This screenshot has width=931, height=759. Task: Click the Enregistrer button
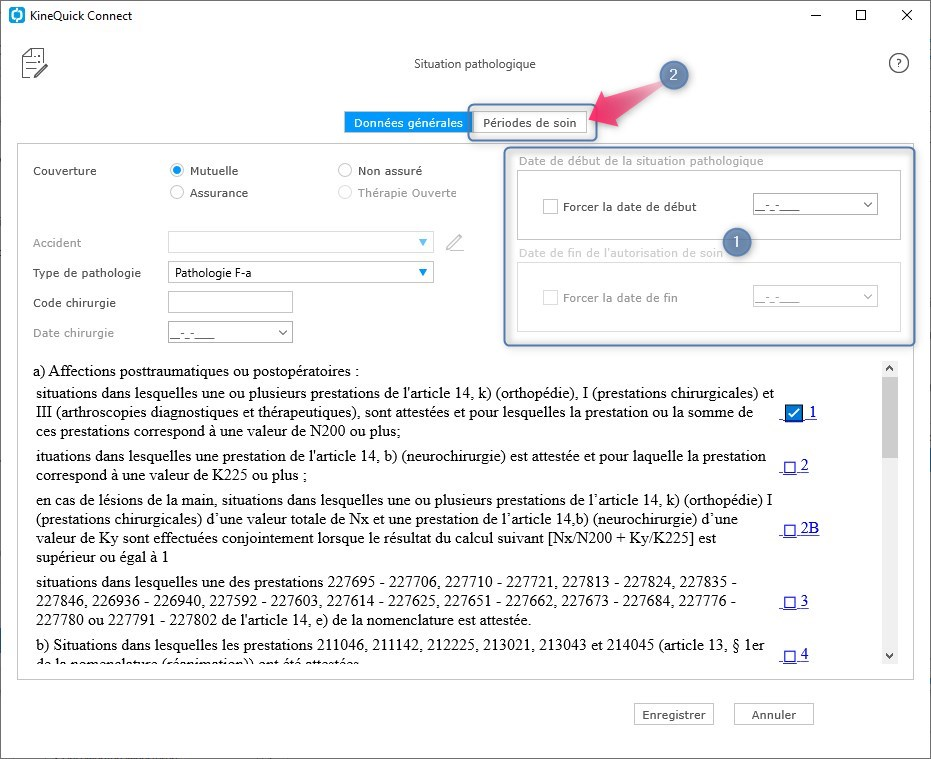[x=674, y=714]
